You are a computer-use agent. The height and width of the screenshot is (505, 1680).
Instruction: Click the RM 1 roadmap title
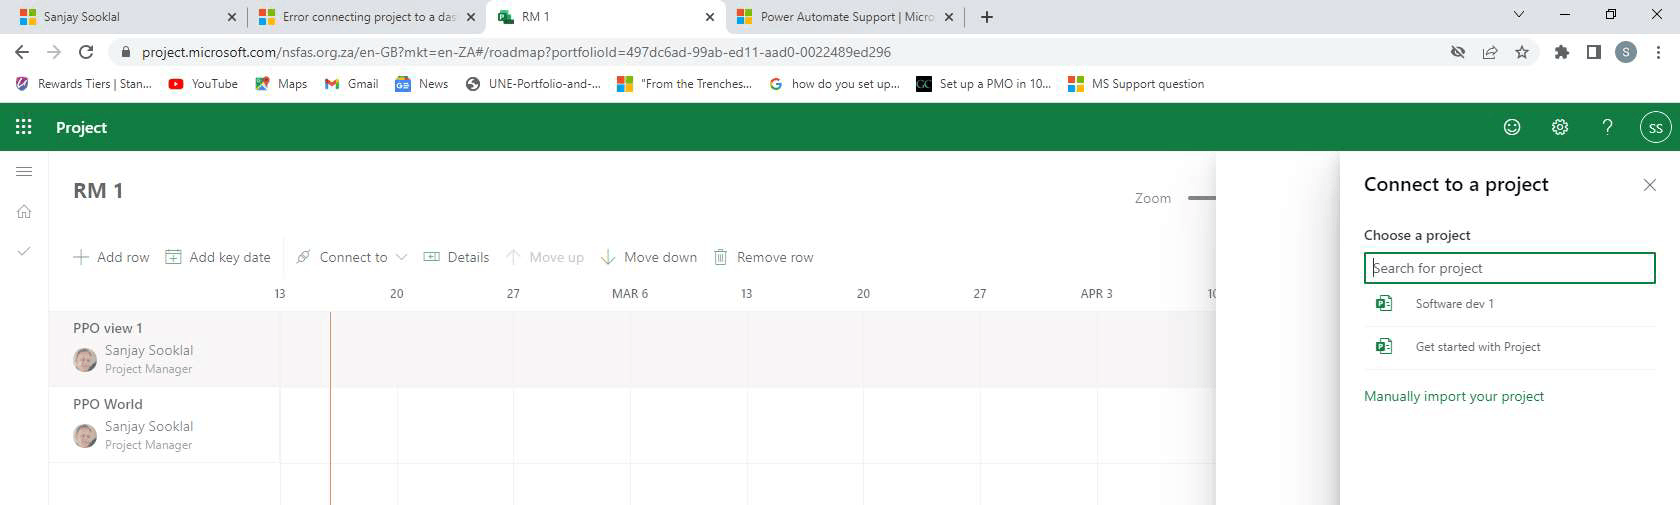click(98, 191)
